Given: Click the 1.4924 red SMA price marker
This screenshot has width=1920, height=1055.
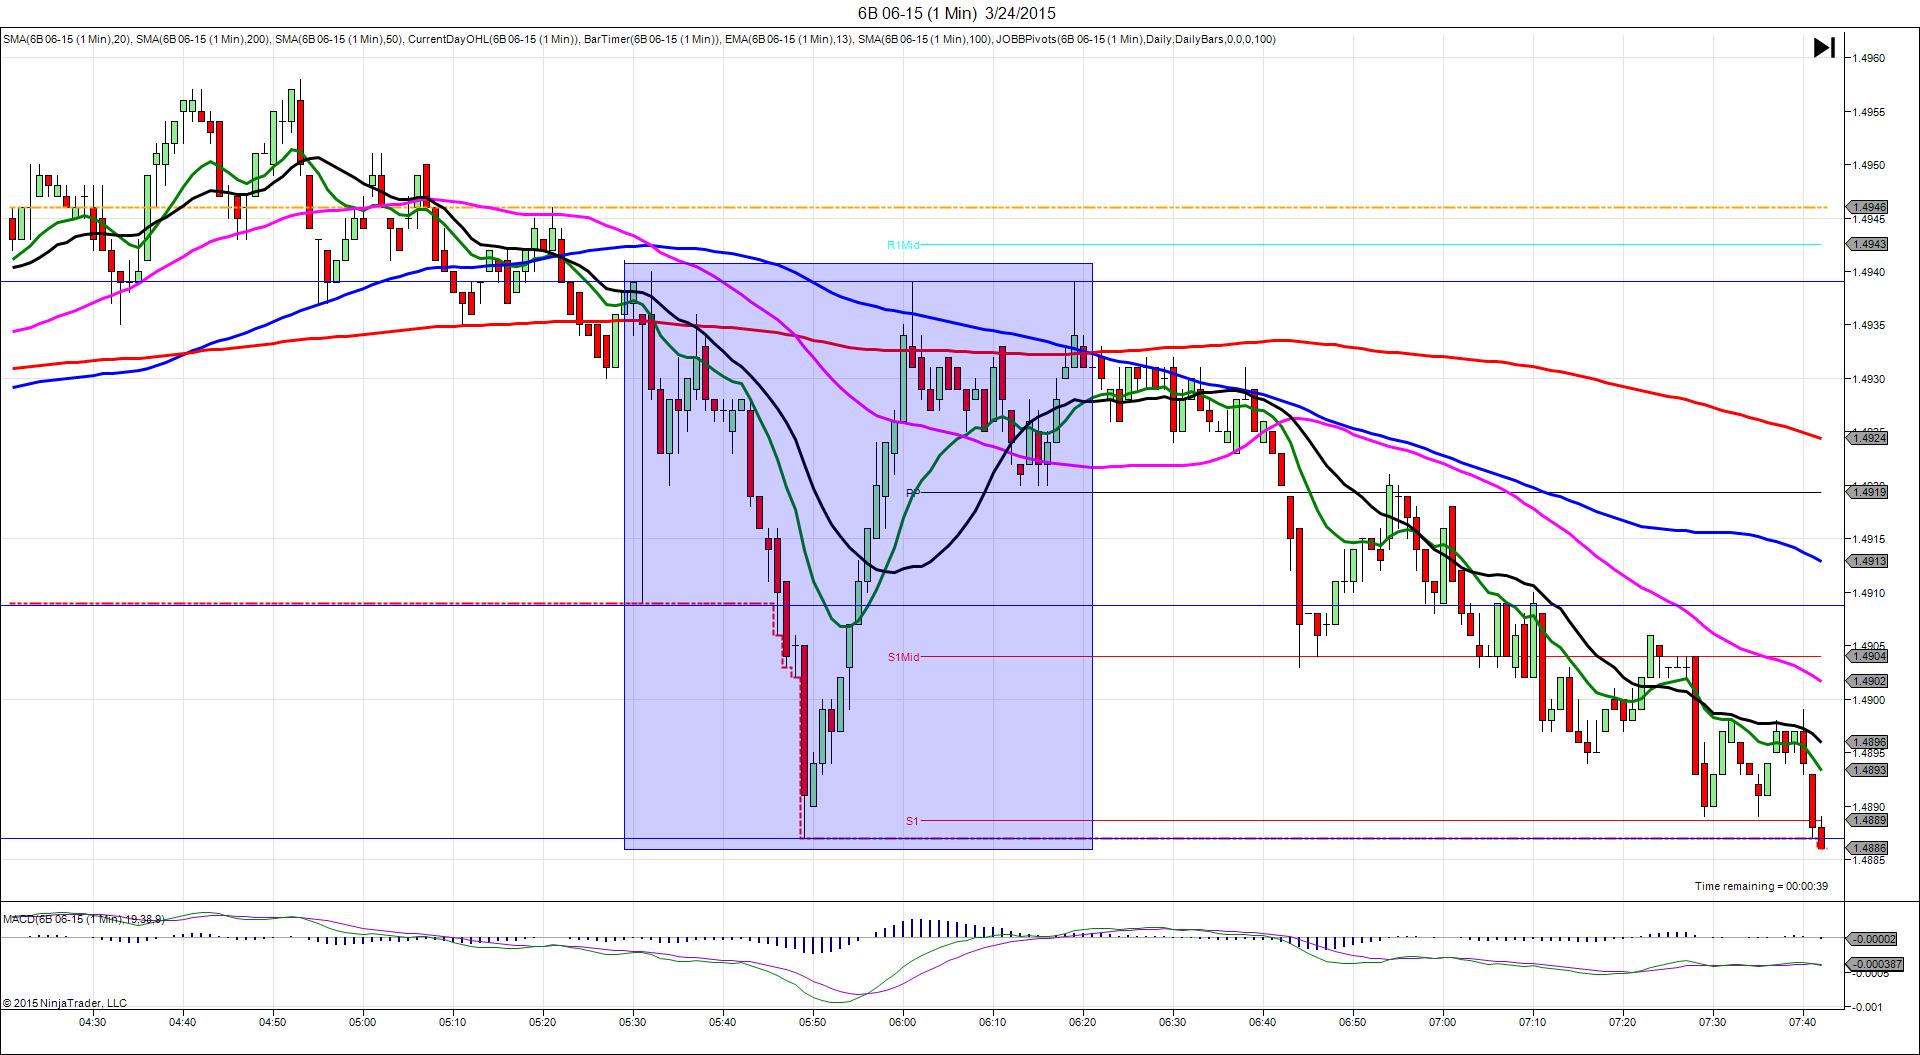Looking at the screenshot, I should tap(1868, 437).
